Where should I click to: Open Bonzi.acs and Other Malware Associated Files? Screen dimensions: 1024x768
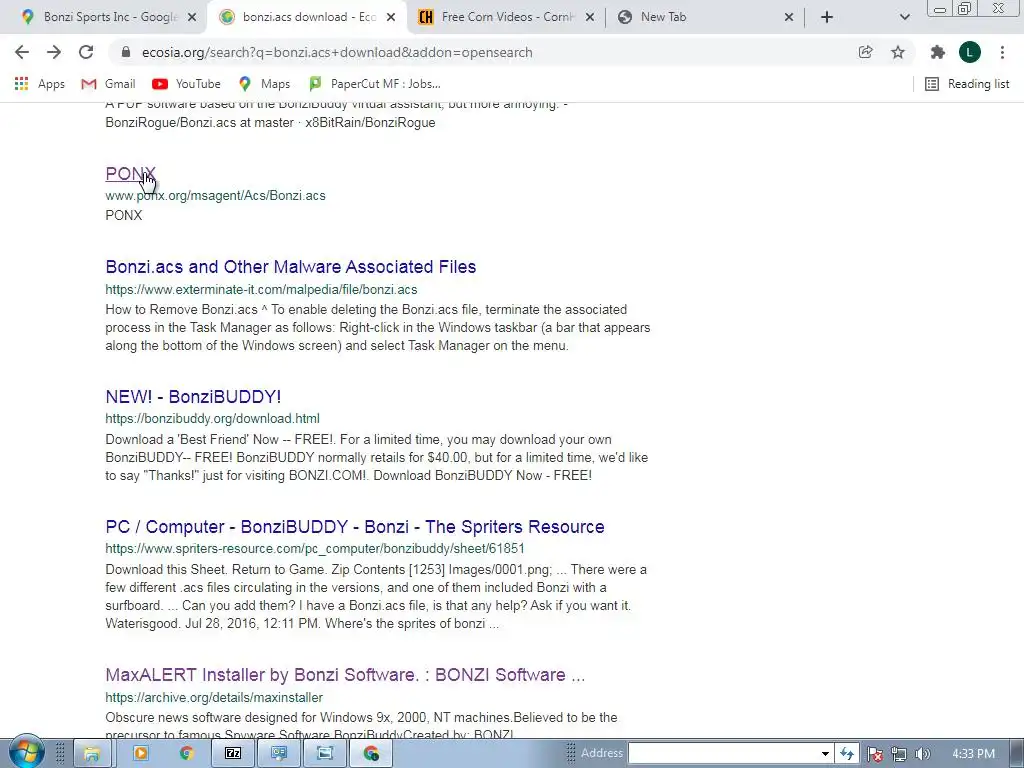291,266
